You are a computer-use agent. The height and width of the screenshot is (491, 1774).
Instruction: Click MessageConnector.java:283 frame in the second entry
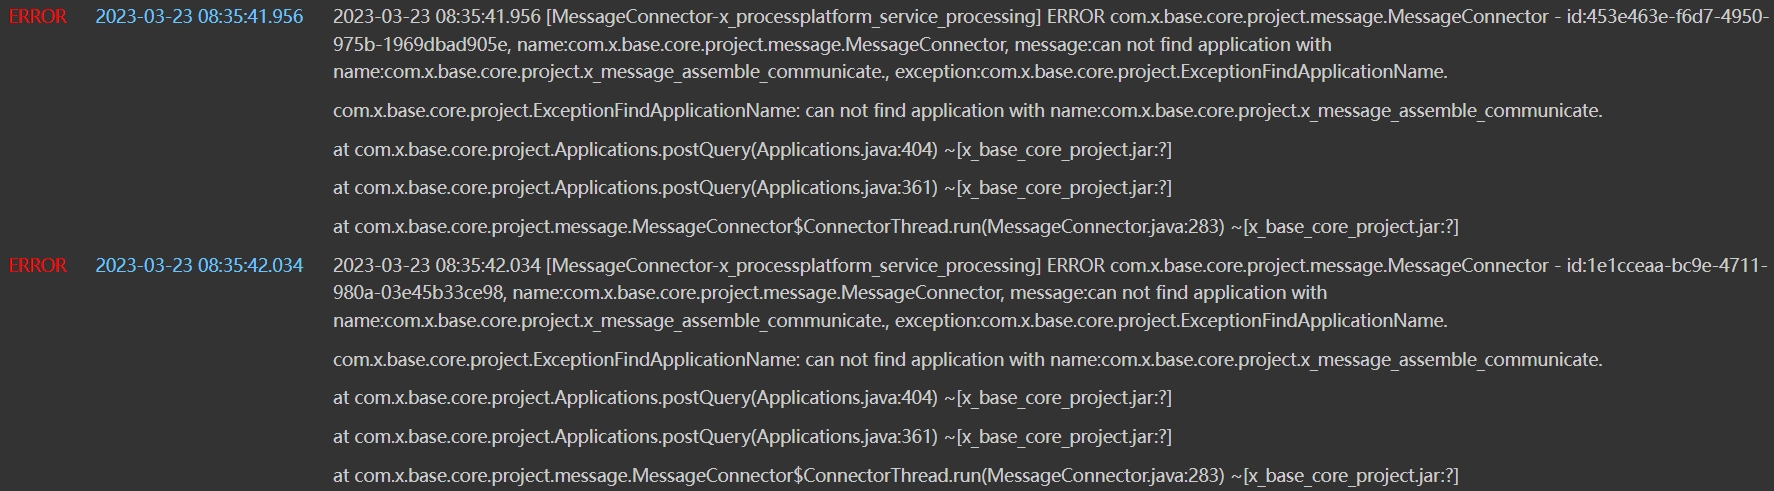895,476
